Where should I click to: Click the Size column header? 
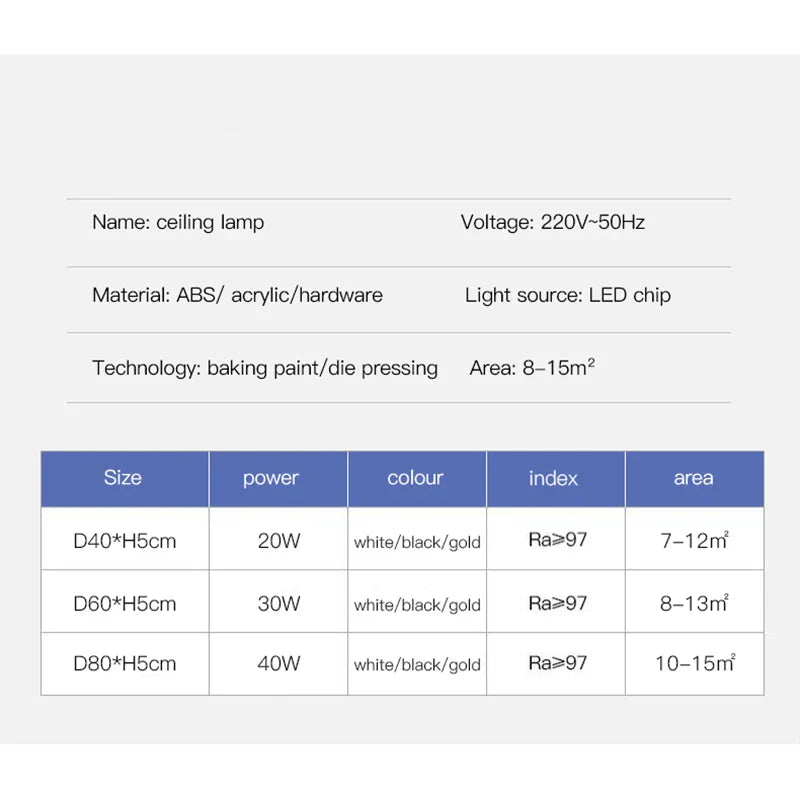pos(123,478)
